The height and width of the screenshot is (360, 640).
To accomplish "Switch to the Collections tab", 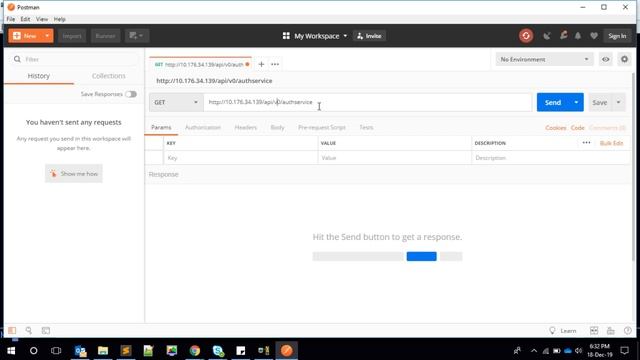I will point(109,76).
